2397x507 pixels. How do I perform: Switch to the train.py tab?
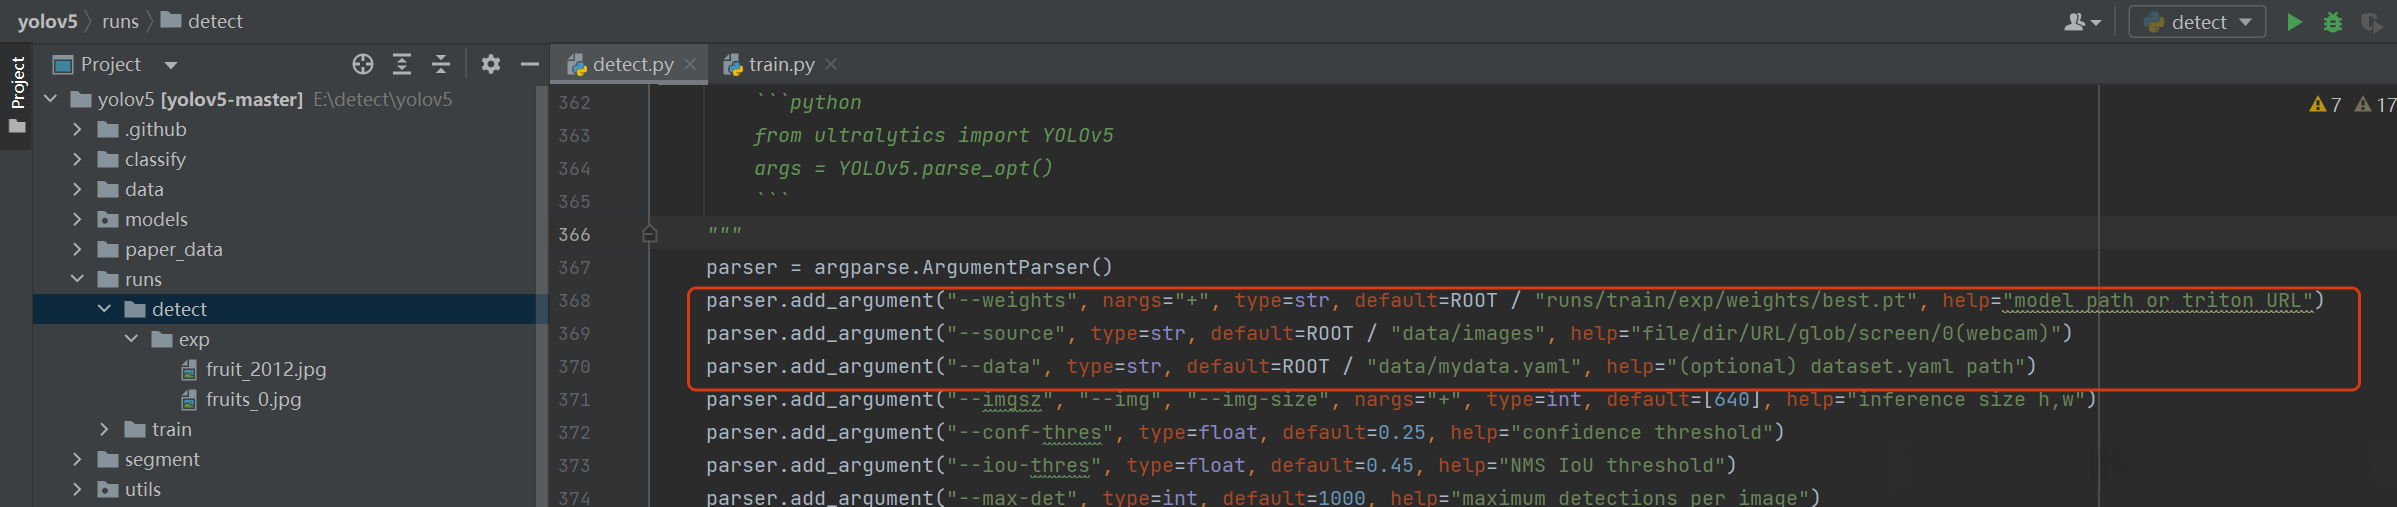pos(781,64)
